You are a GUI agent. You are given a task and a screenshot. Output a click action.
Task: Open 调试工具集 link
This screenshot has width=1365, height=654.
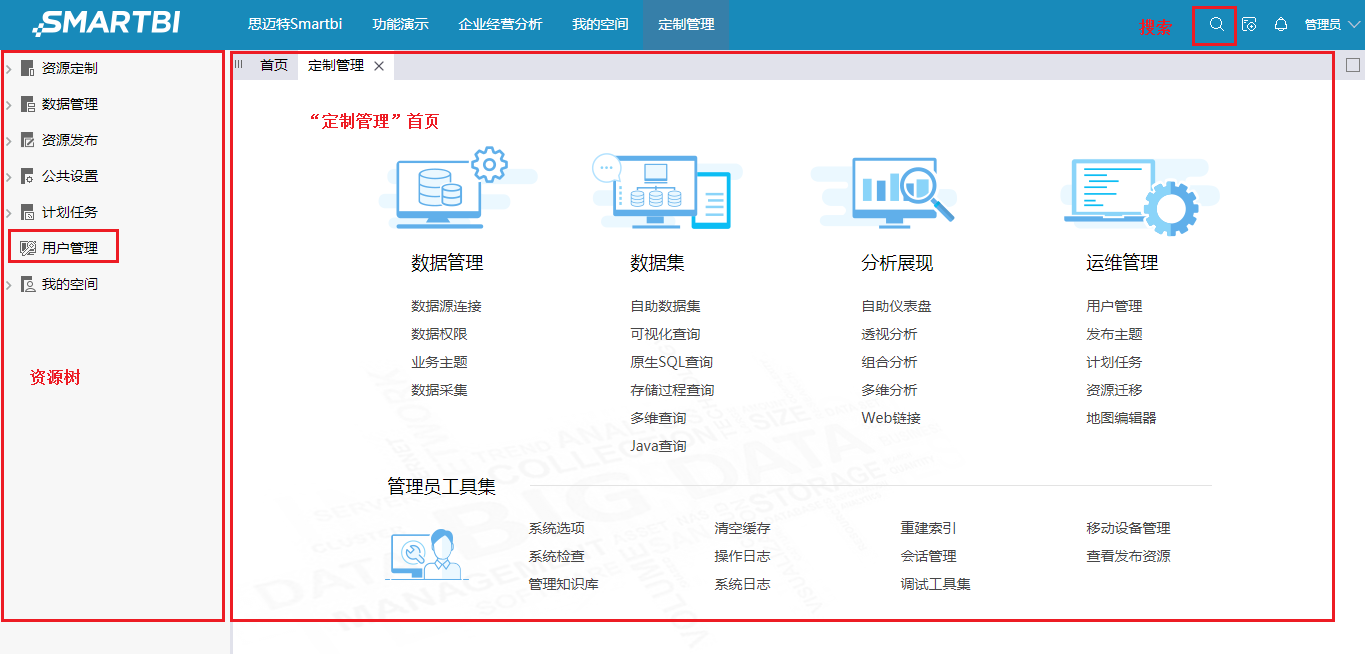(935, 584)
